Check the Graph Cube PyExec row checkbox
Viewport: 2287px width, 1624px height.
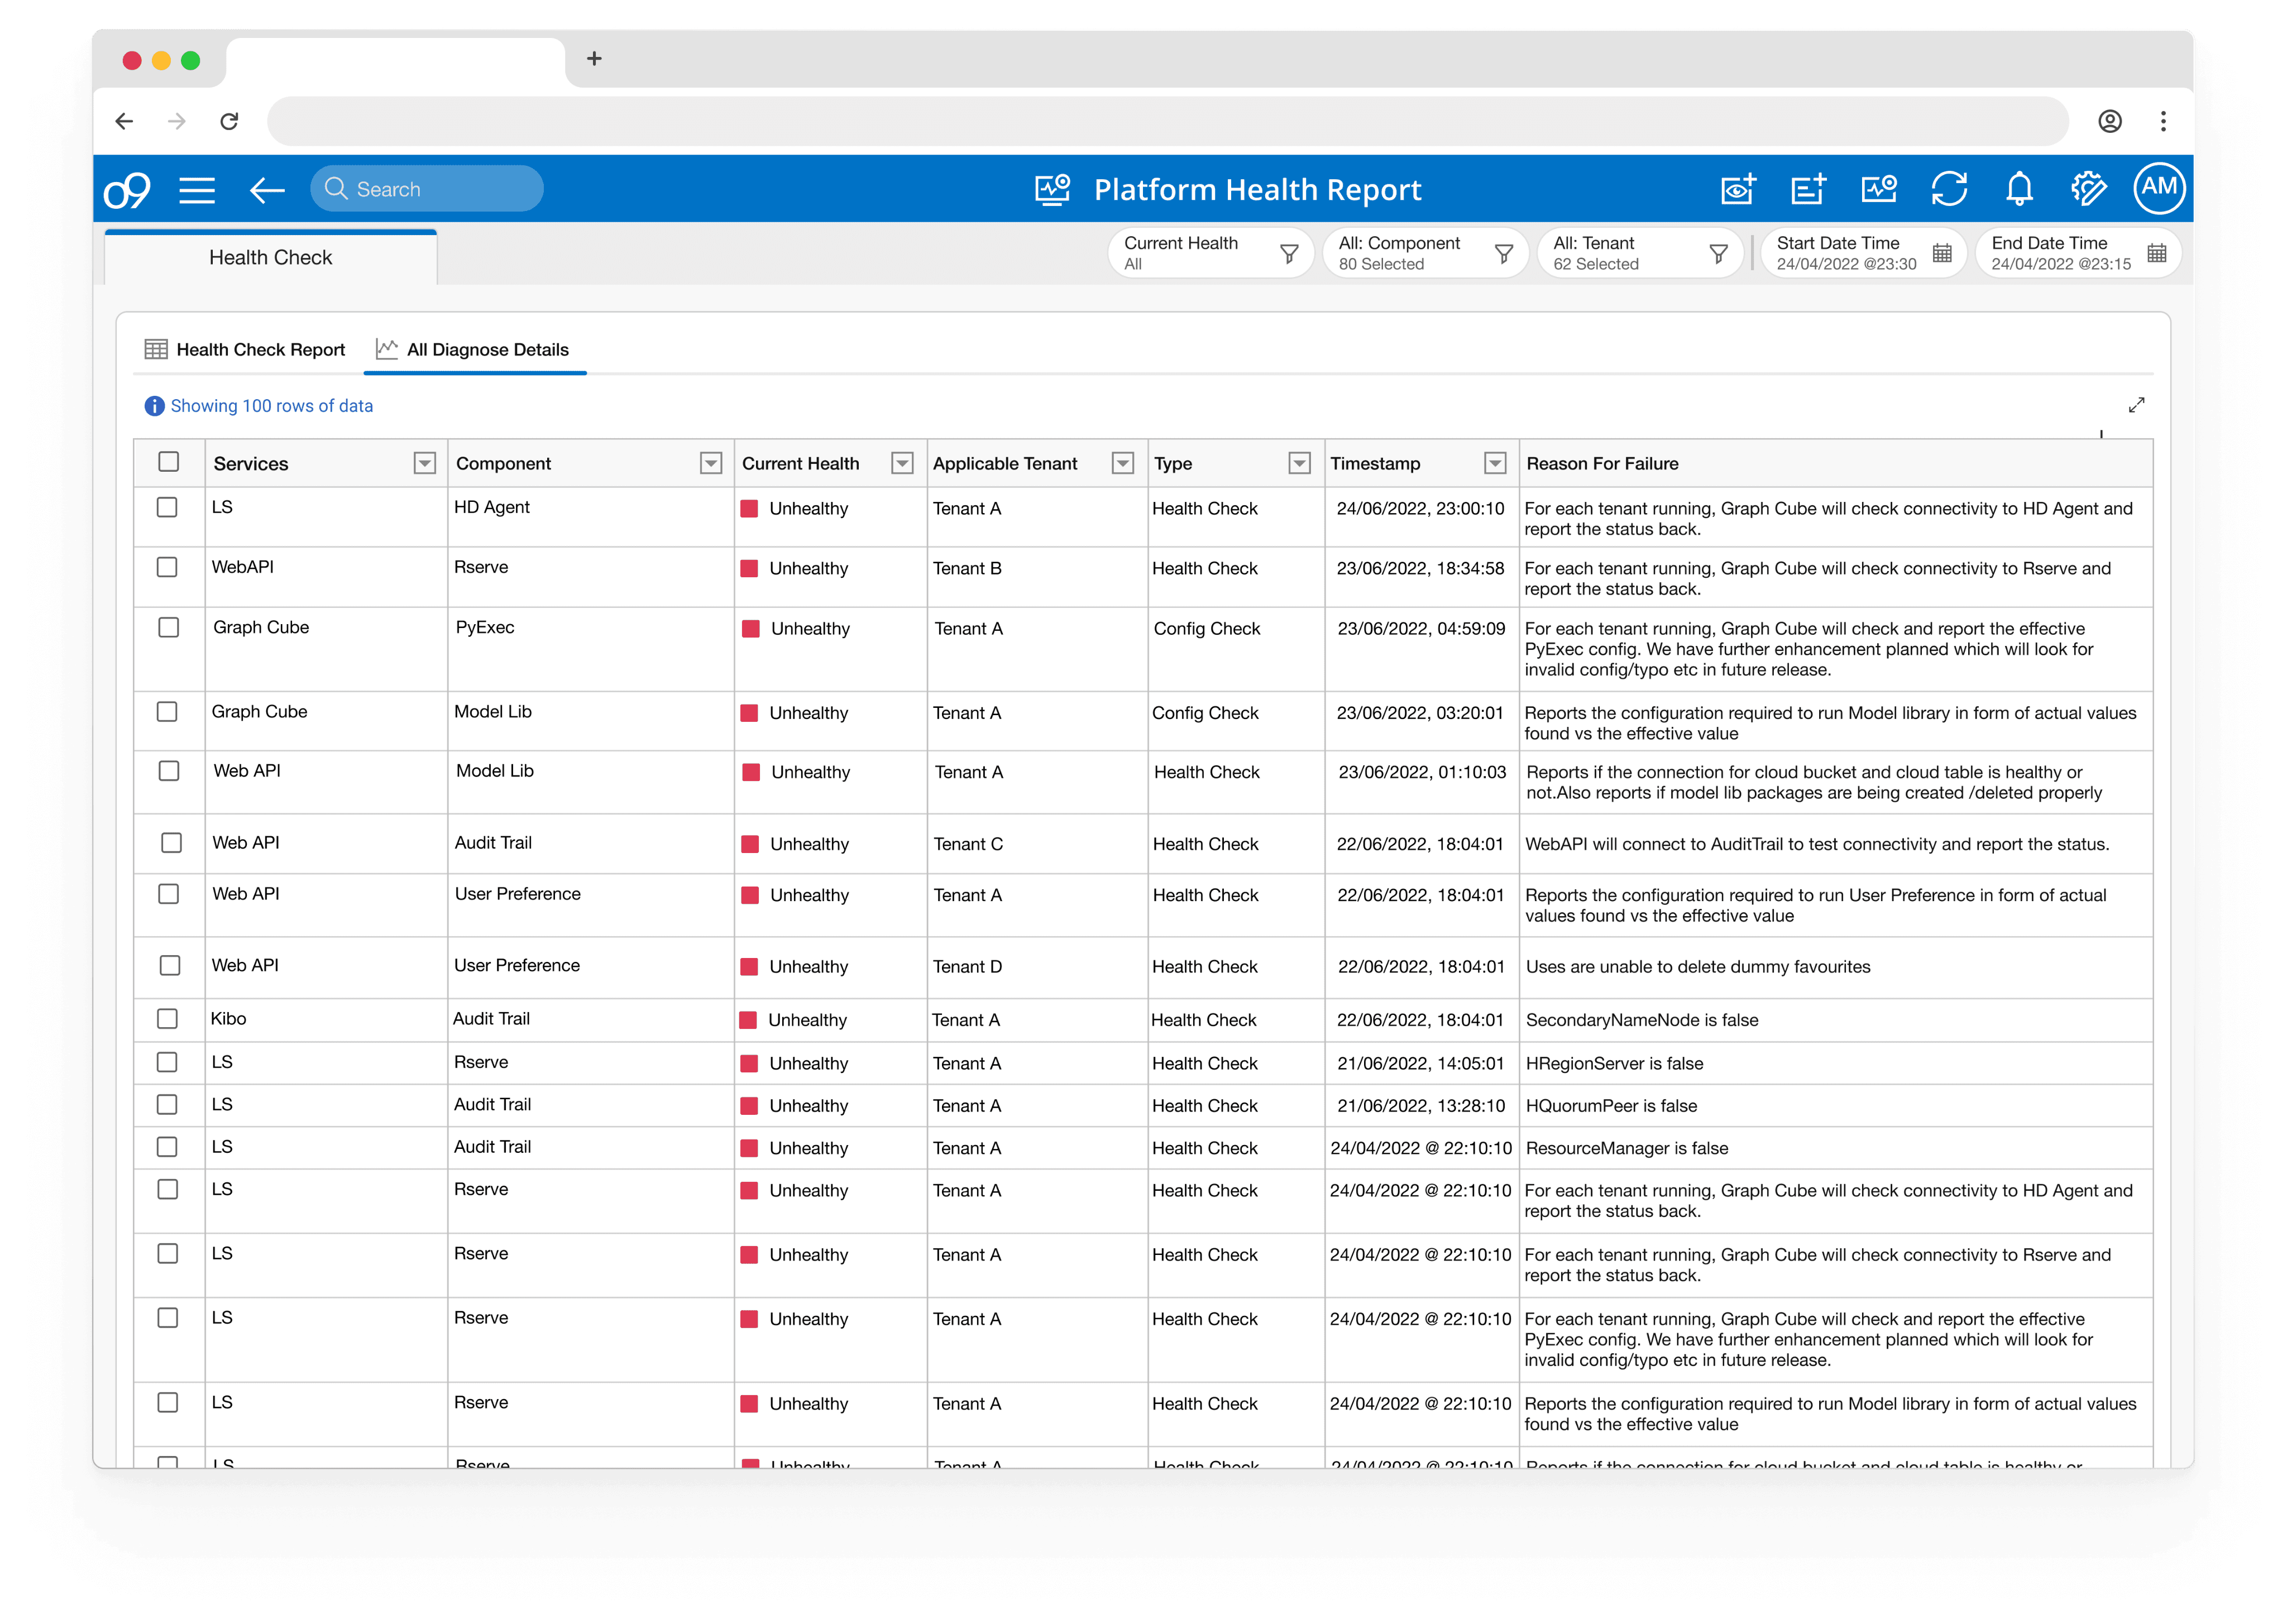tap(169, 627)
